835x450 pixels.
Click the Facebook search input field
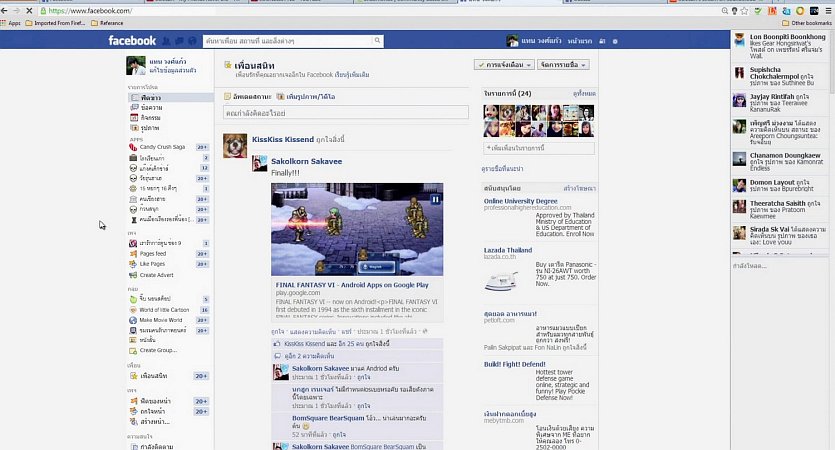[x=265, y=41]
